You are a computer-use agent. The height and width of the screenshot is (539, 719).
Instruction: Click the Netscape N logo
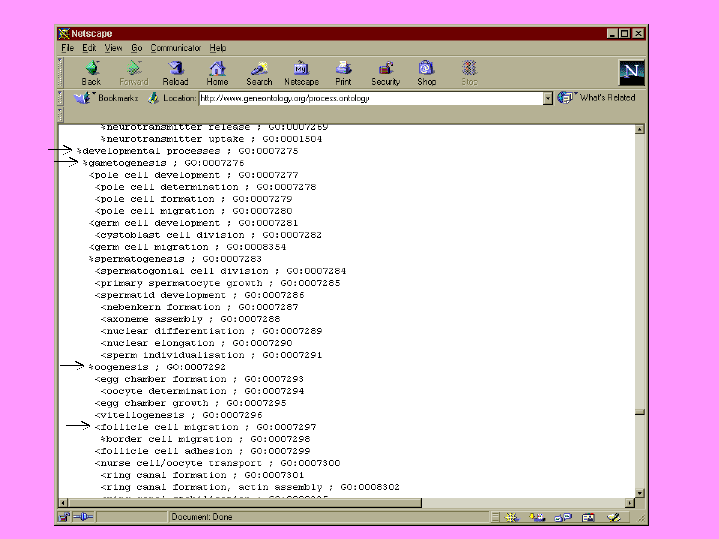coord(632,72)
